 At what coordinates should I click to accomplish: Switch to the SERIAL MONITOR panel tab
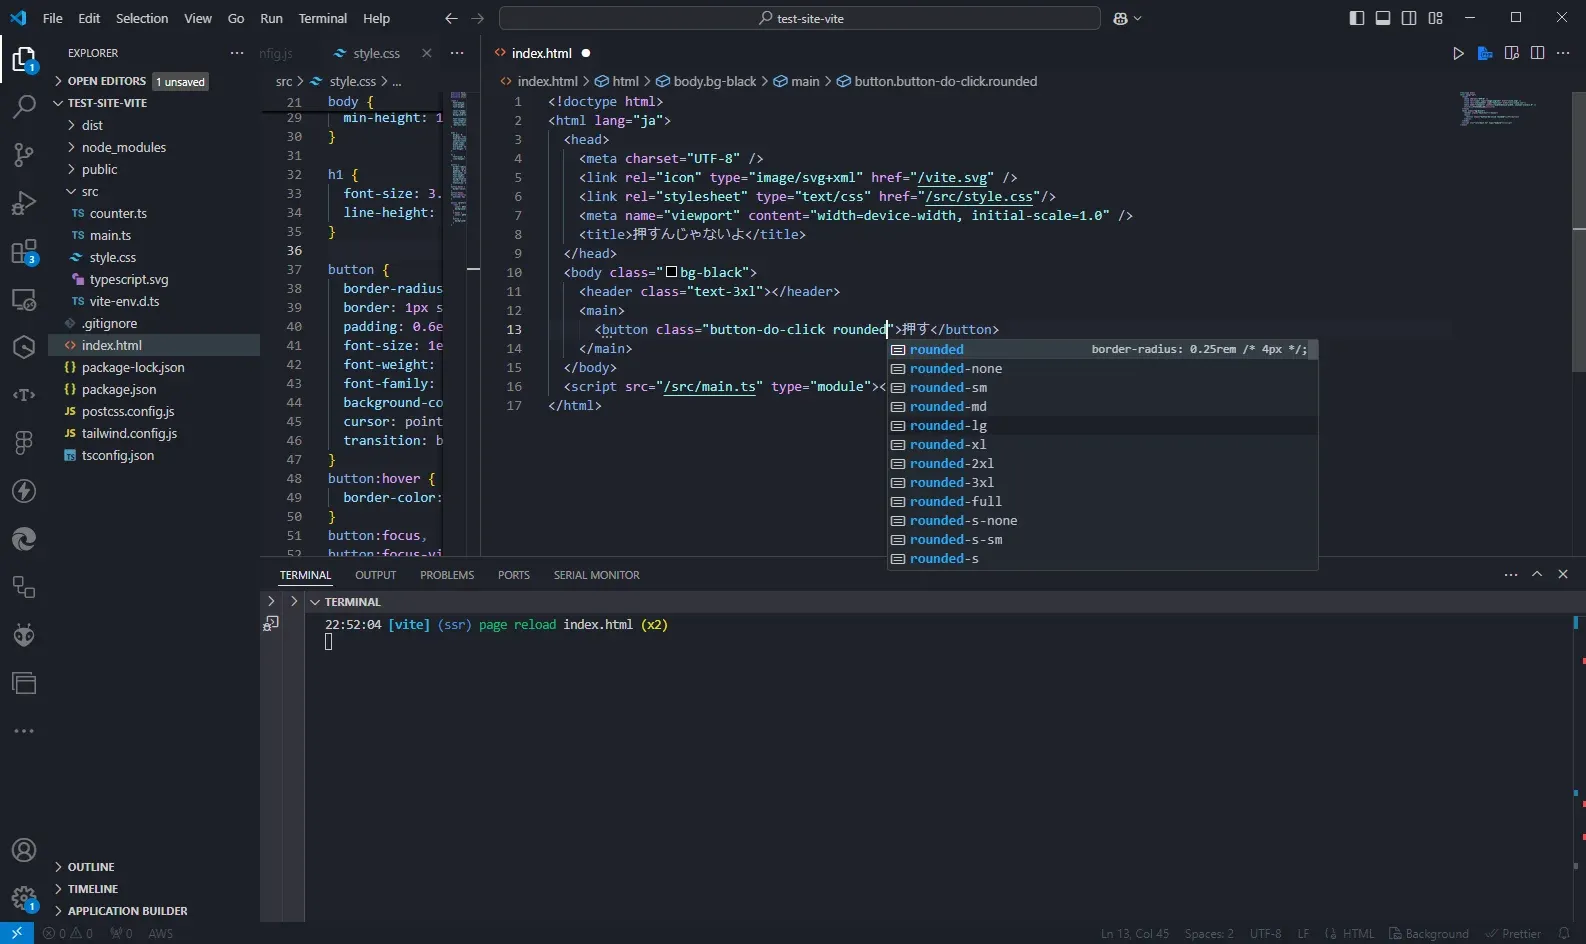point(597,575)
